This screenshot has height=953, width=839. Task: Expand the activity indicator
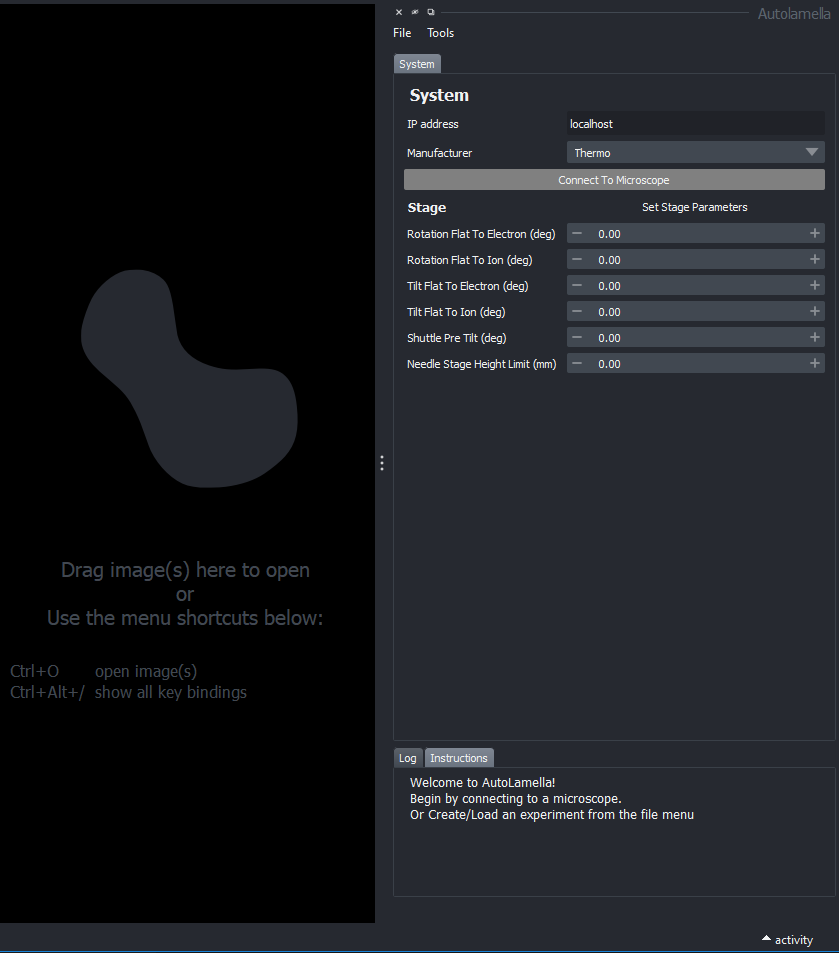tap(787, 939)
